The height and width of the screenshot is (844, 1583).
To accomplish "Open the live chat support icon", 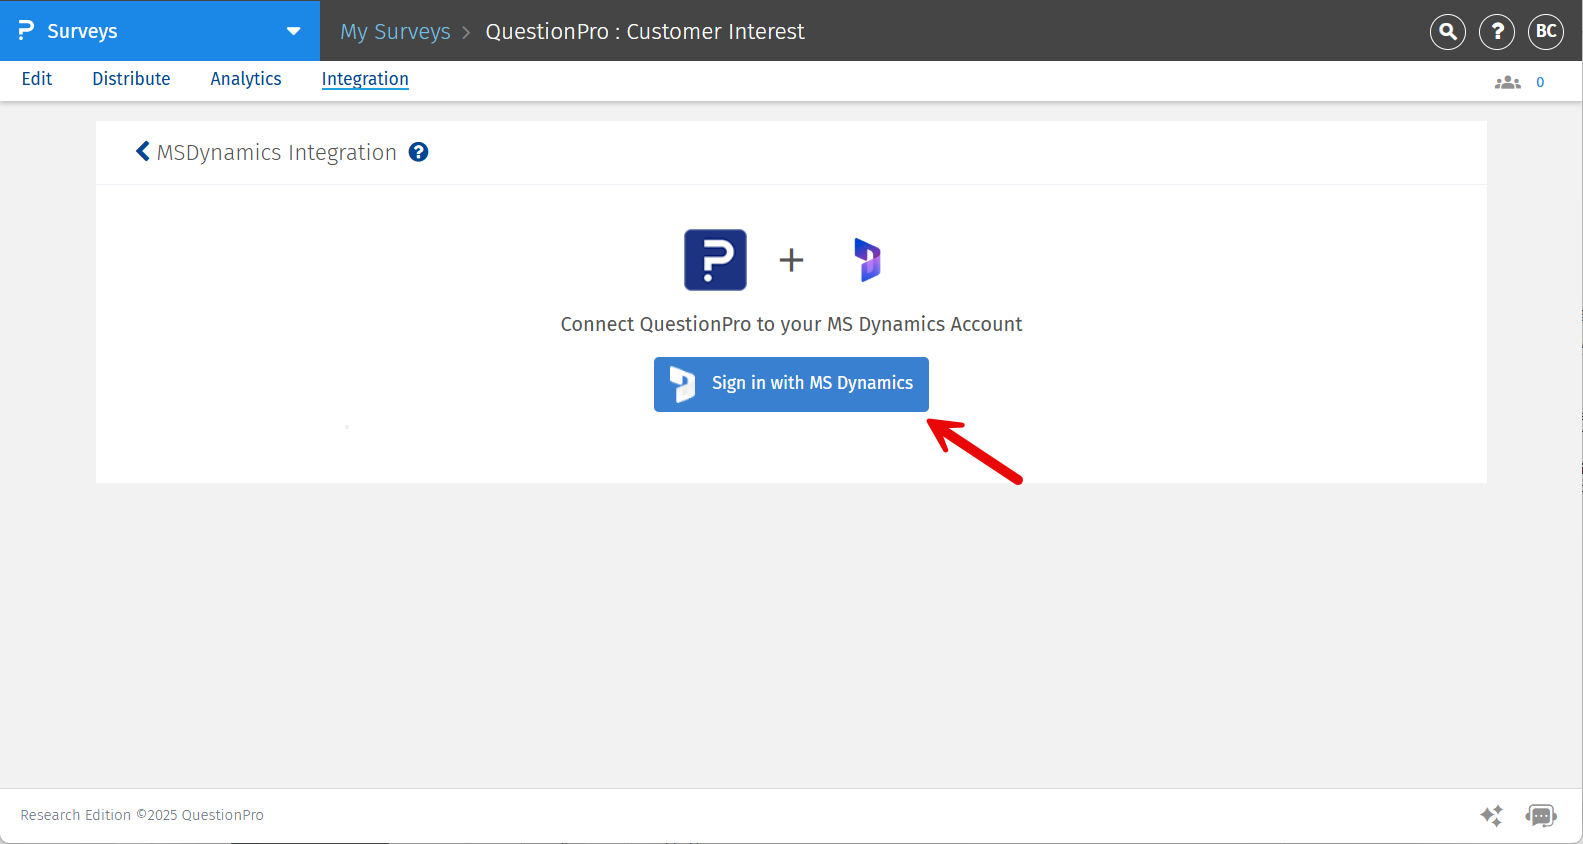I will [x=1541, y=816].
